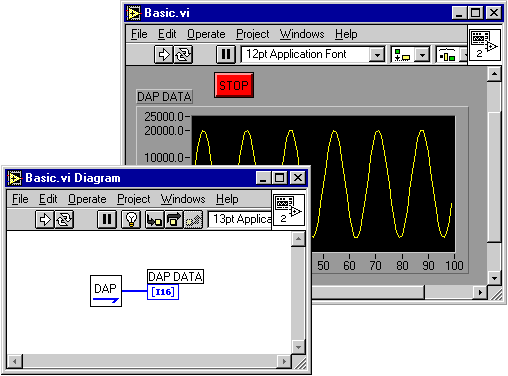Toggle the Pause button in the Diagram toolbar
Viewport: 508px width, 376px height.
(107, 220)
